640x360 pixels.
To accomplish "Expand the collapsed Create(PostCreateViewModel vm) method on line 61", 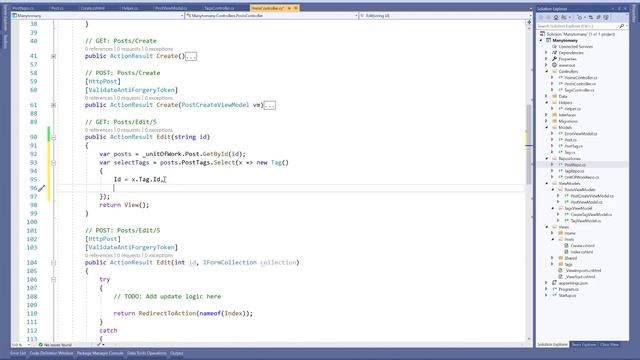I will pyautogui.click(x=53, y=105).
